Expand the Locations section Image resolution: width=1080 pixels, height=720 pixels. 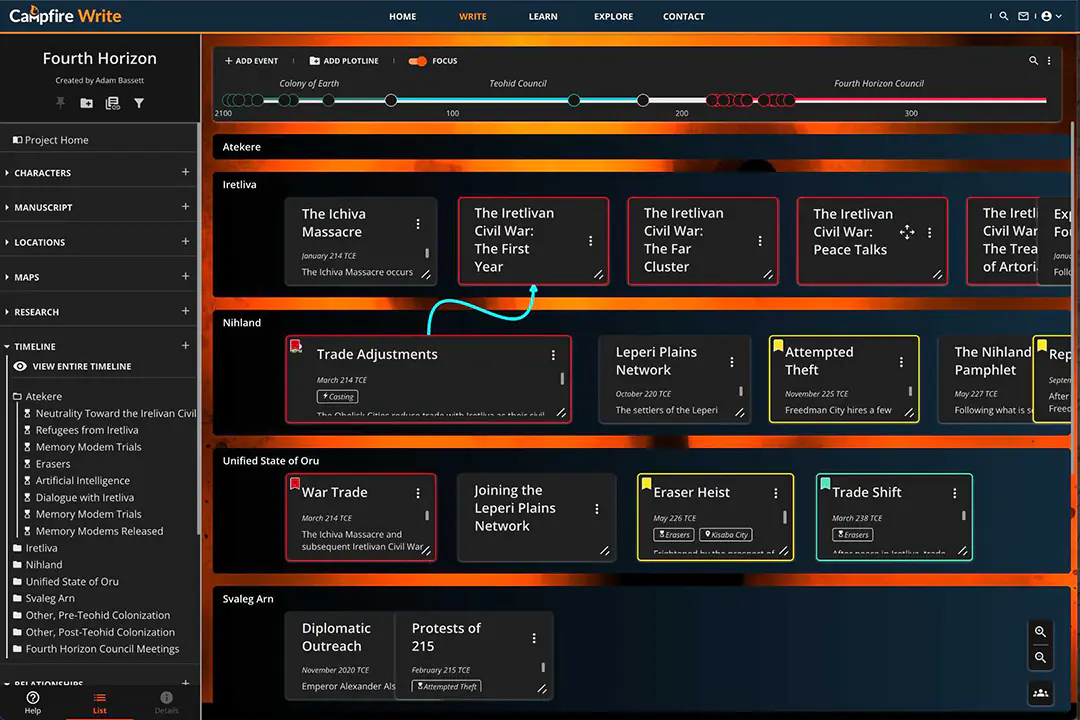coord(8,242)
